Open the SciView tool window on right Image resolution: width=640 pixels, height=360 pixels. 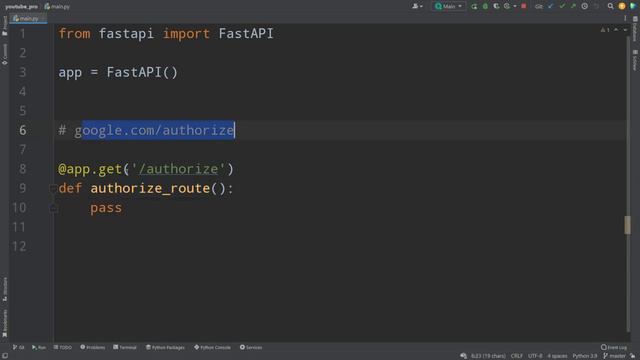point(635,60)
